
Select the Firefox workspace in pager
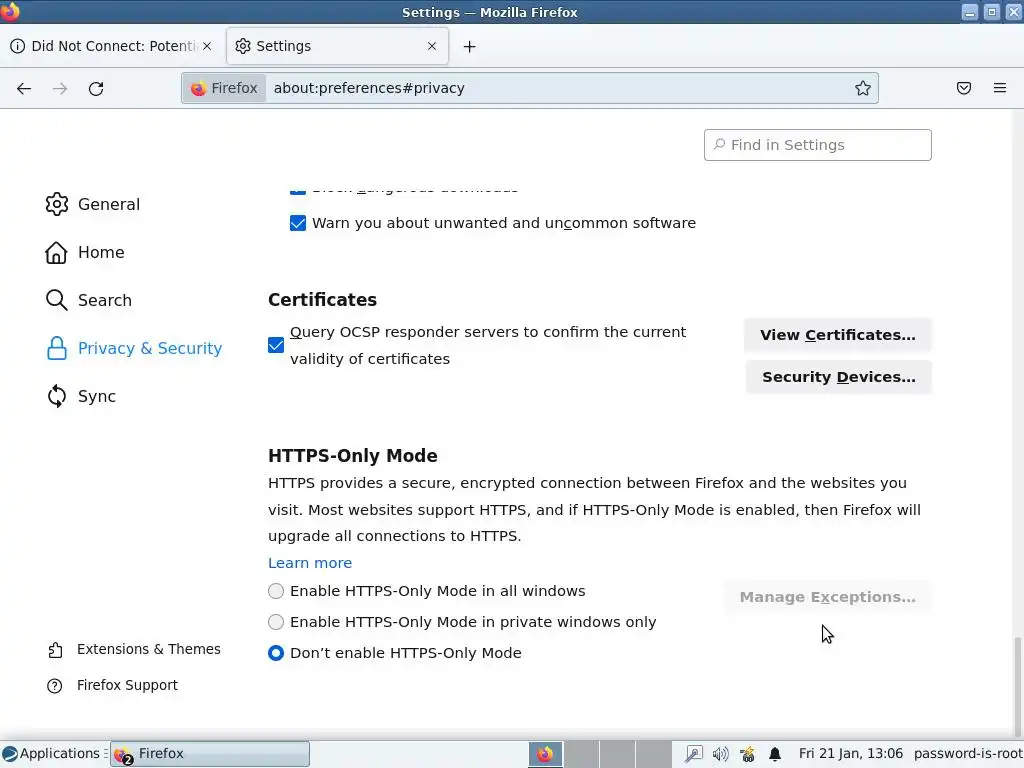click(545, 754)
